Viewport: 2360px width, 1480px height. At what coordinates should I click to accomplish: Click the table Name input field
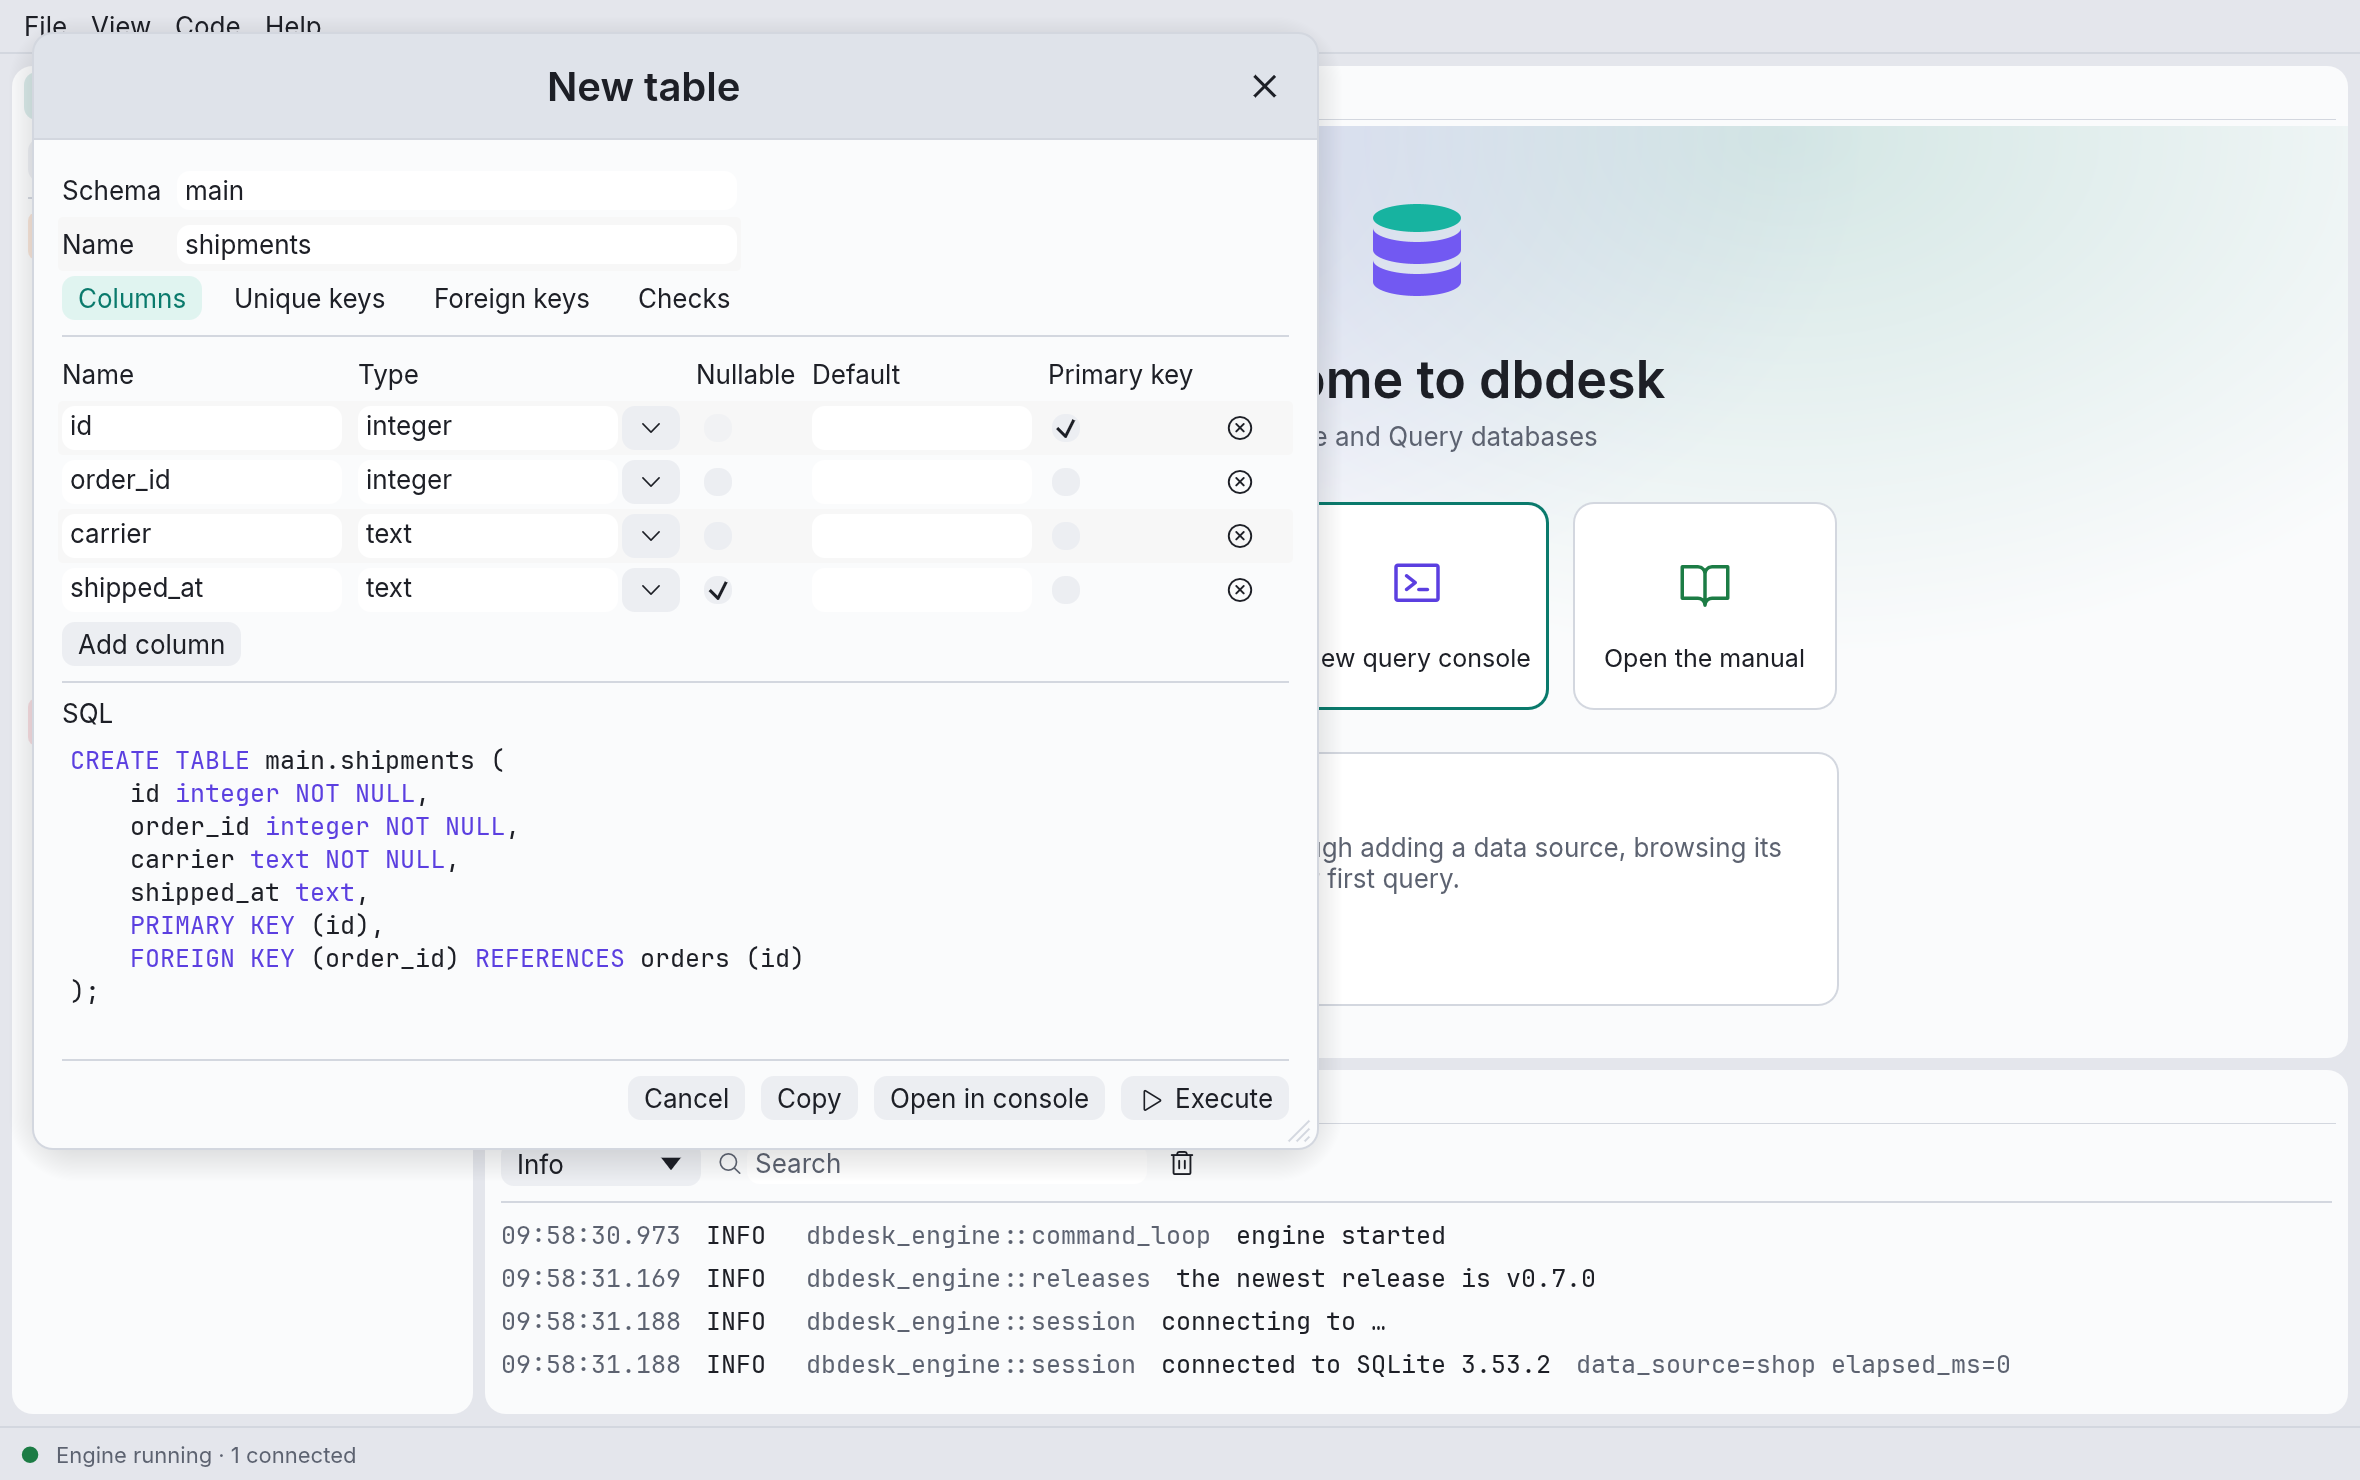pyautogui.click(x=457, y=245)
